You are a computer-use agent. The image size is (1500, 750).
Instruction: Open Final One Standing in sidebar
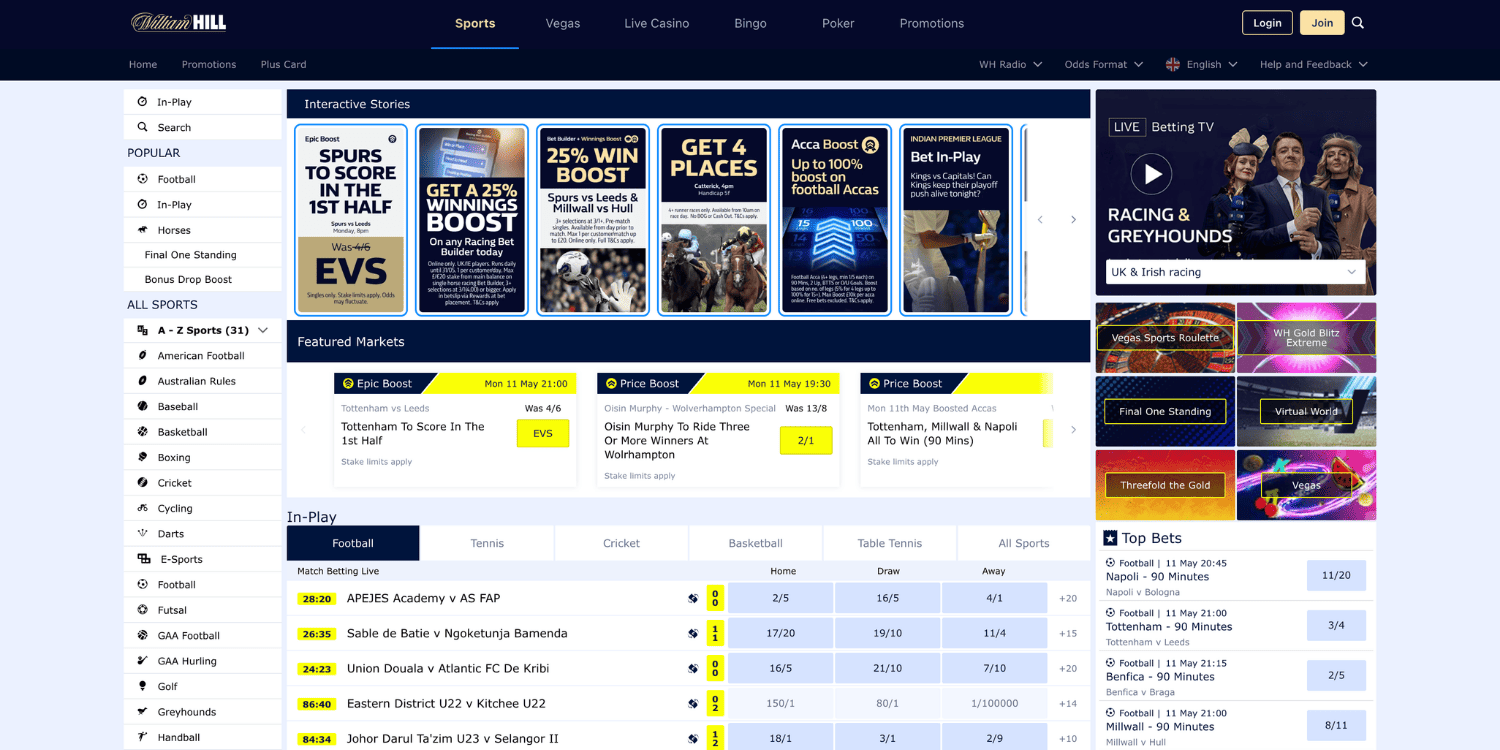tap(203, 255)
